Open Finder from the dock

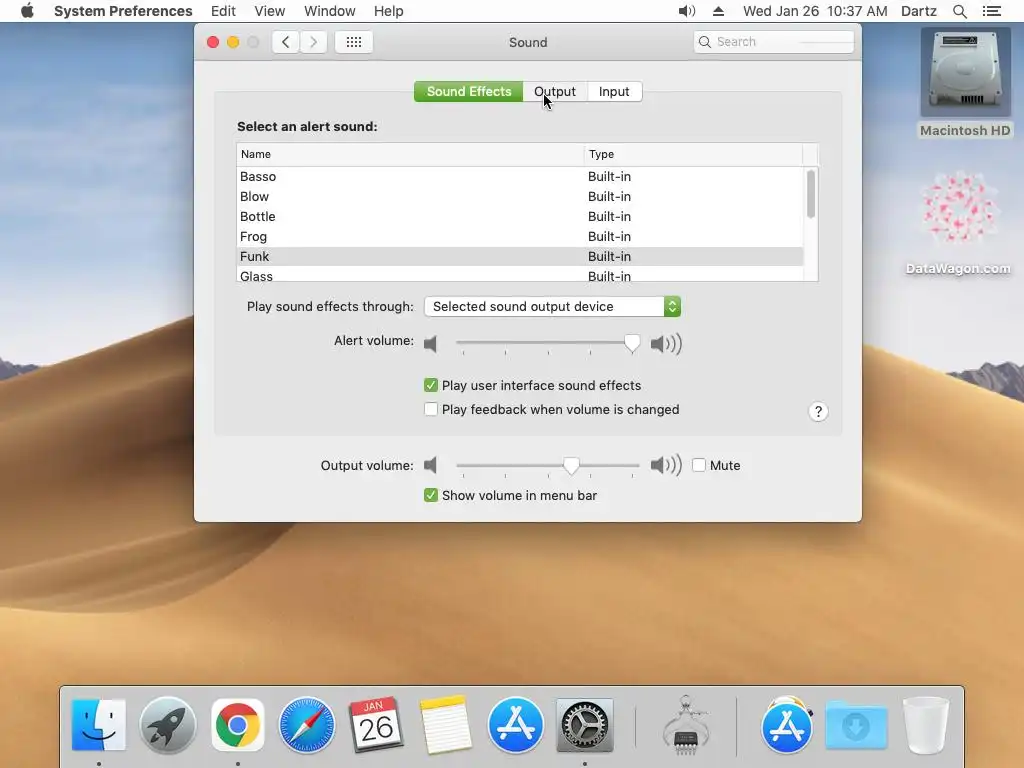coord(99,725)
